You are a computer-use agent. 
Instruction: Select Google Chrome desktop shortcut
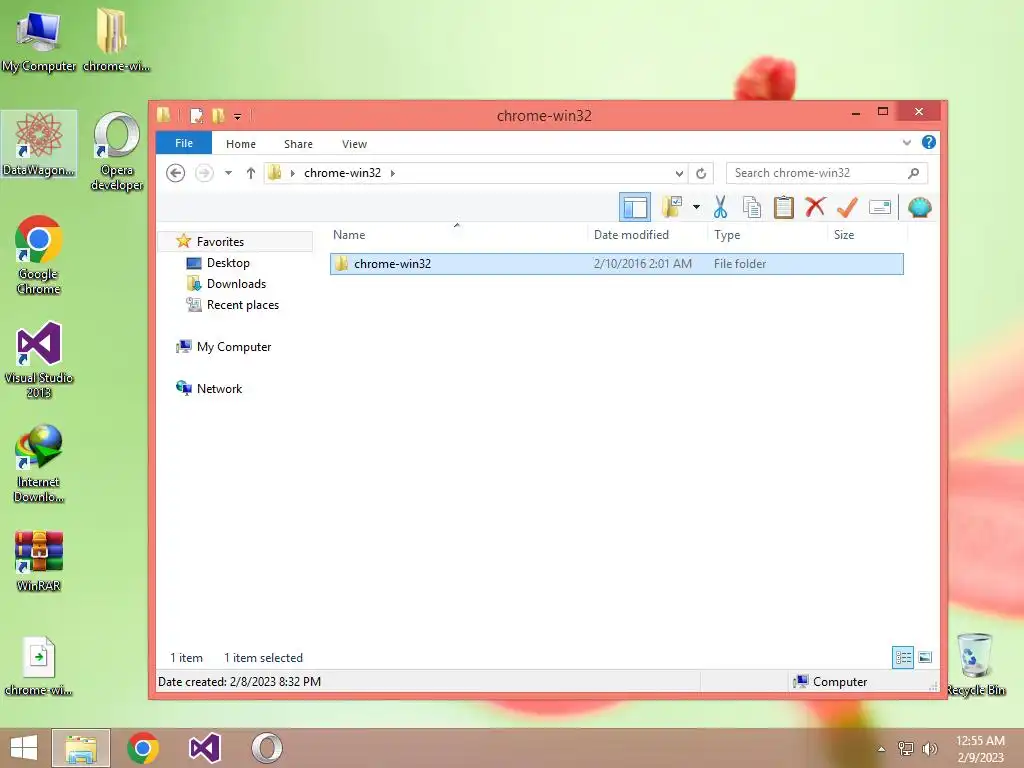39,255
